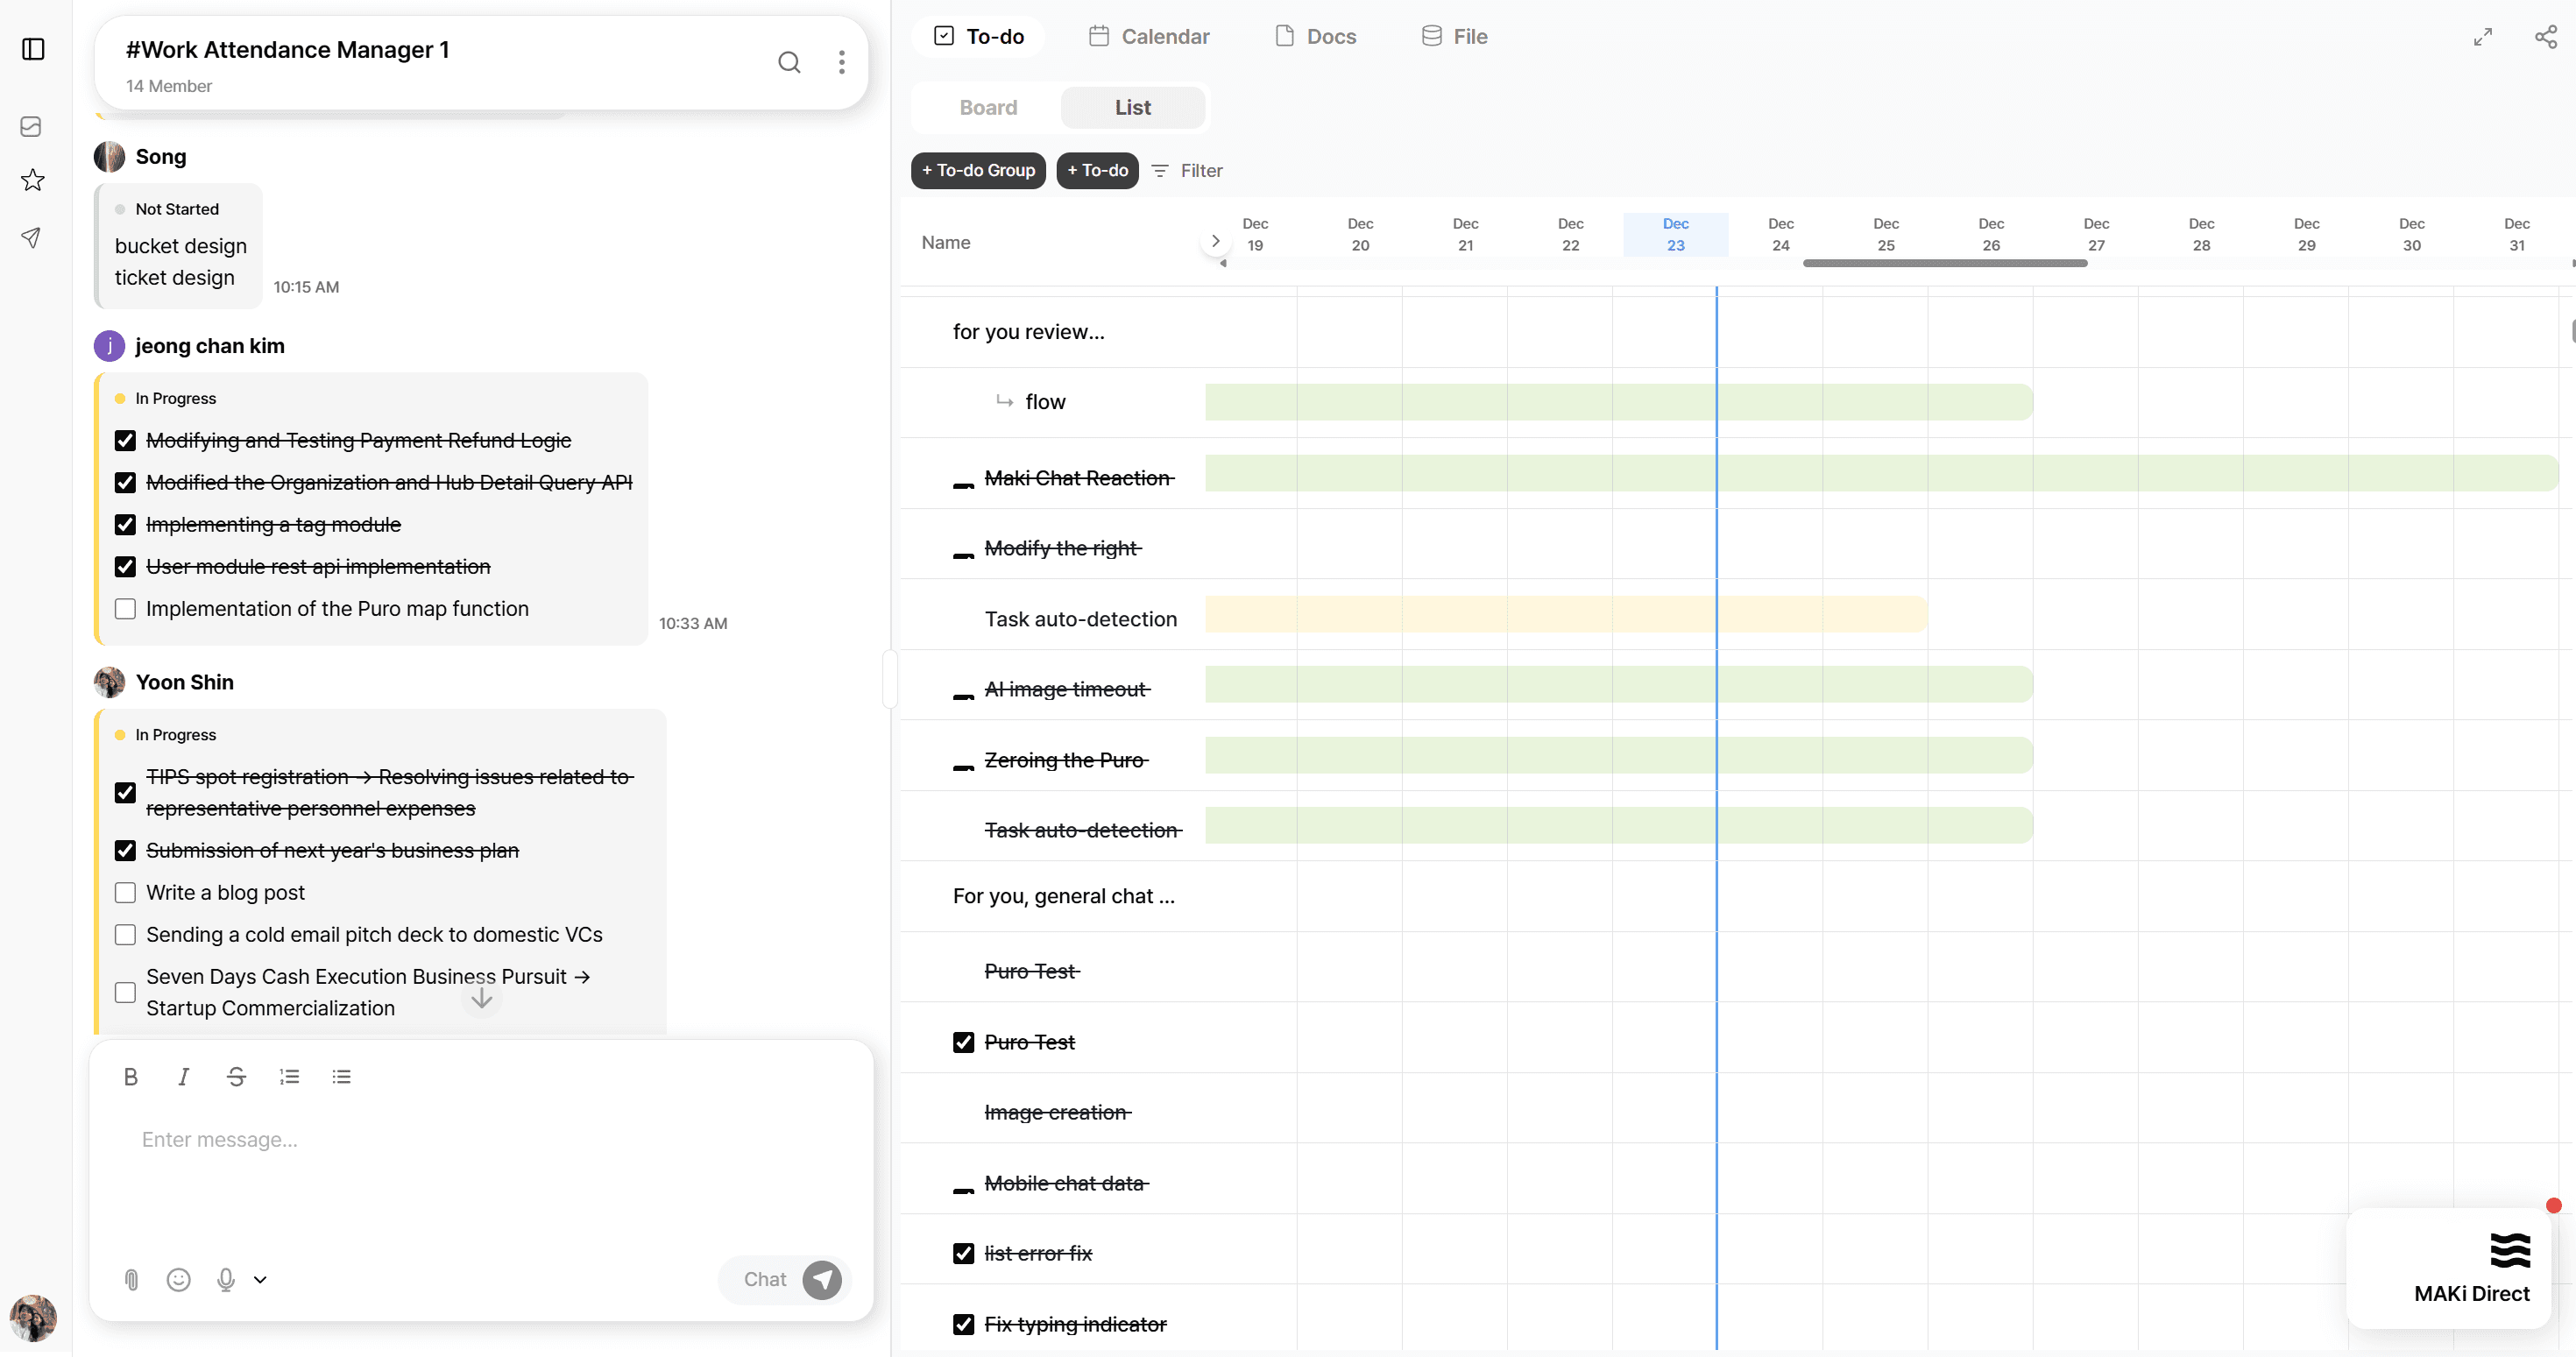Click the search icon in chat header

click(789, 63)
